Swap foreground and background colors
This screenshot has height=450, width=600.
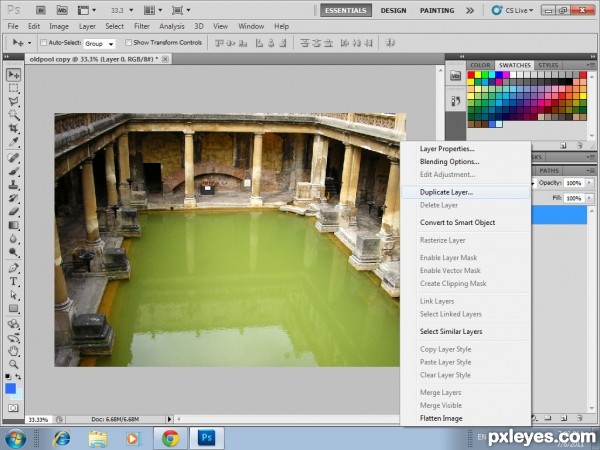click(18, 377)
